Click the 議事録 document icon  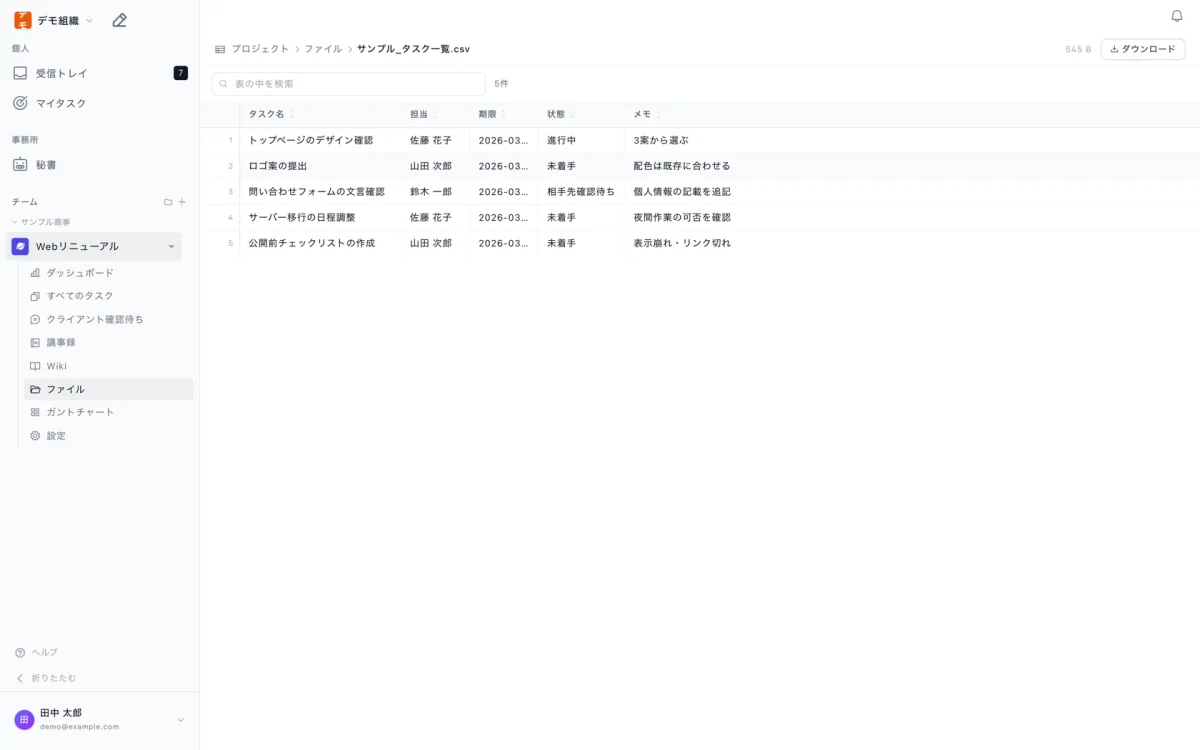35,342
